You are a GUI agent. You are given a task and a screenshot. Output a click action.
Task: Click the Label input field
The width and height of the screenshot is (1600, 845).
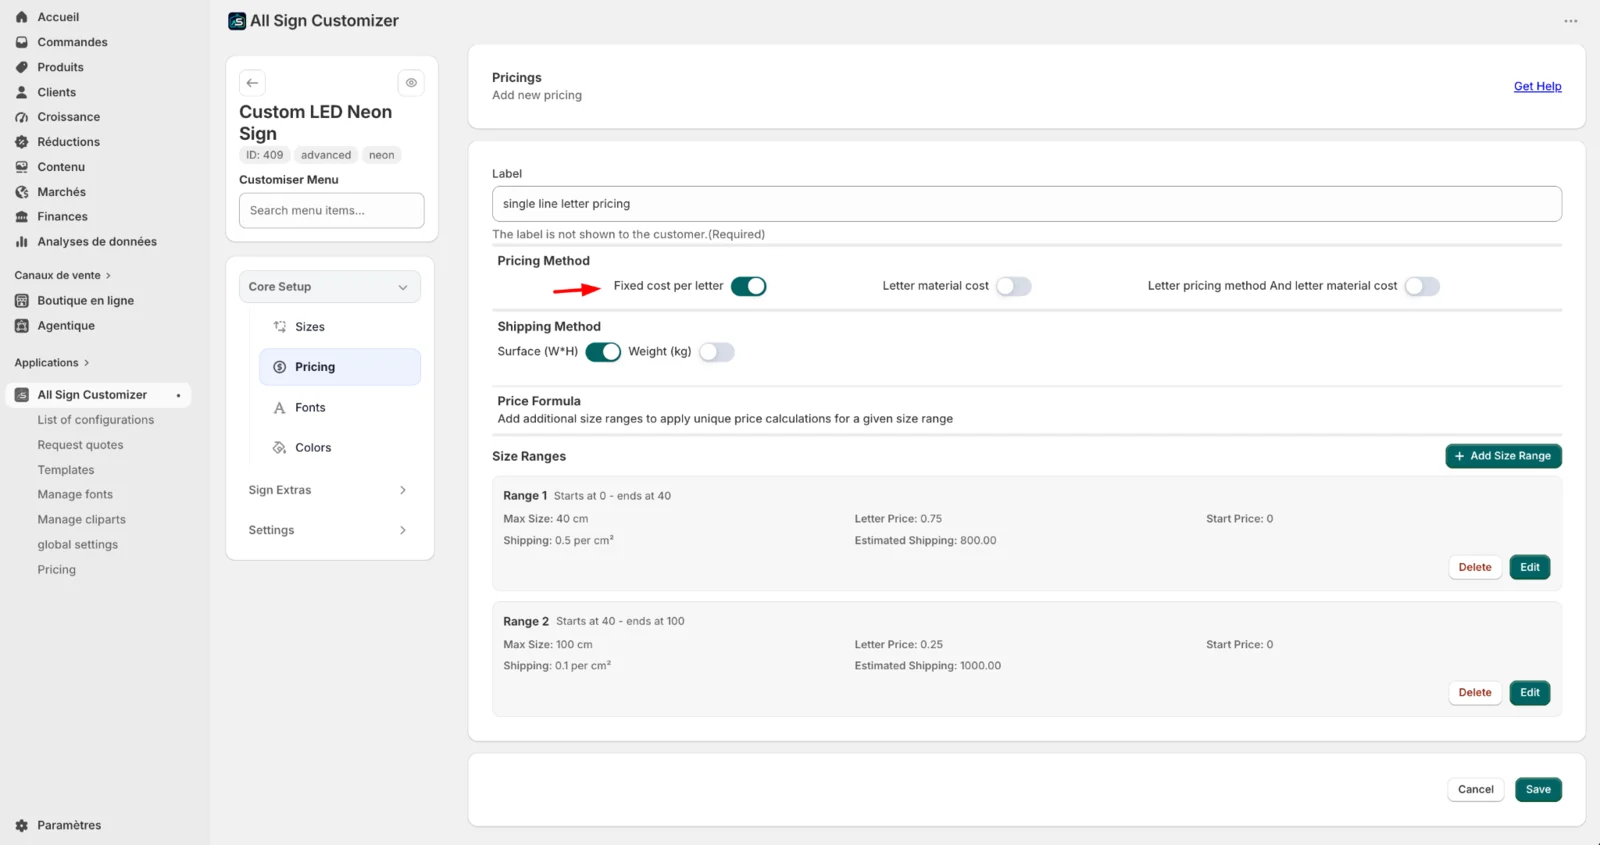(x=1026, y=204)
